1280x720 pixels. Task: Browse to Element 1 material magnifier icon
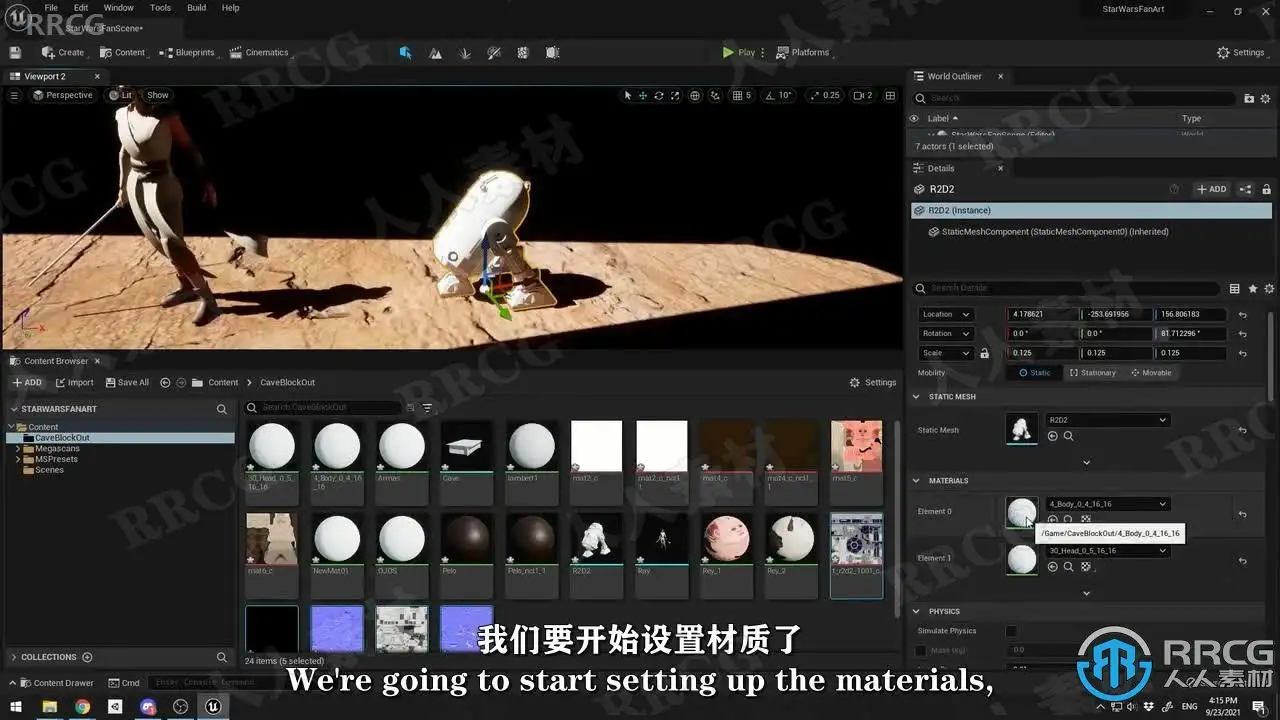1068,567
